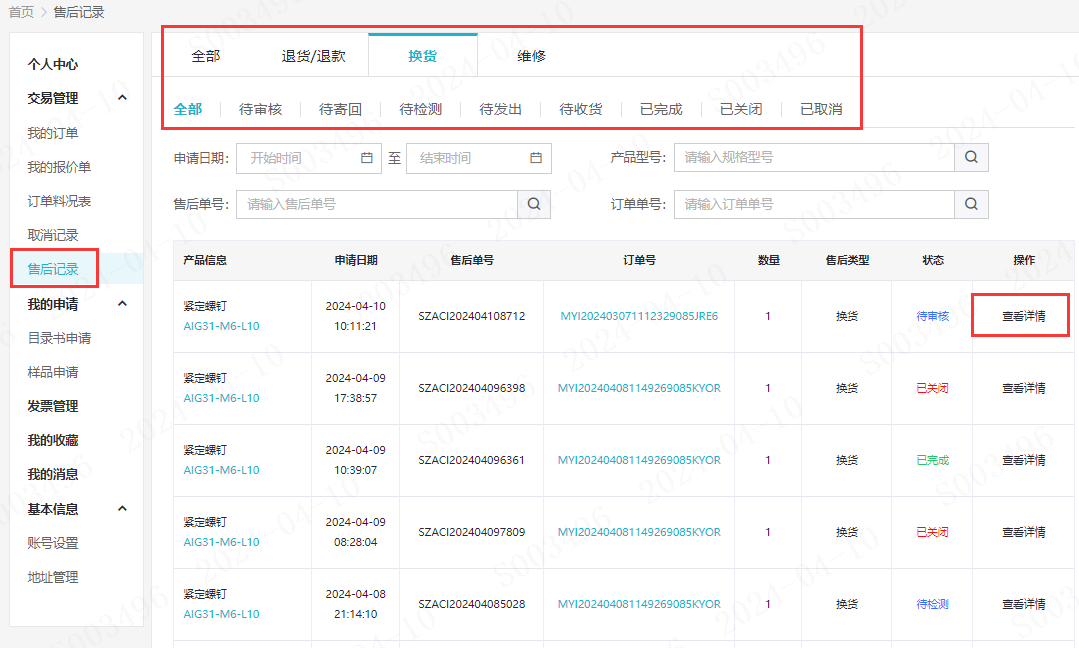Click the 请输入售后单号 input field
The image size is (1079, 648).
tap(376, 204)
